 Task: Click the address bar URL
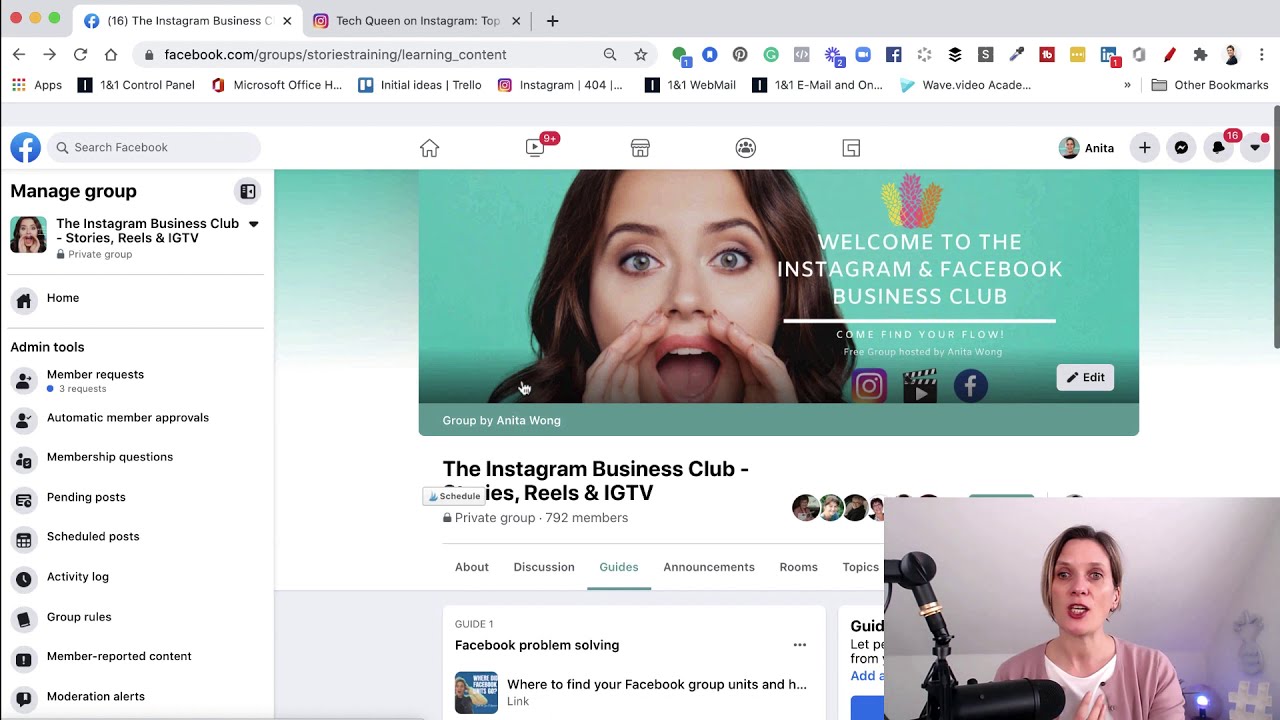335,55
